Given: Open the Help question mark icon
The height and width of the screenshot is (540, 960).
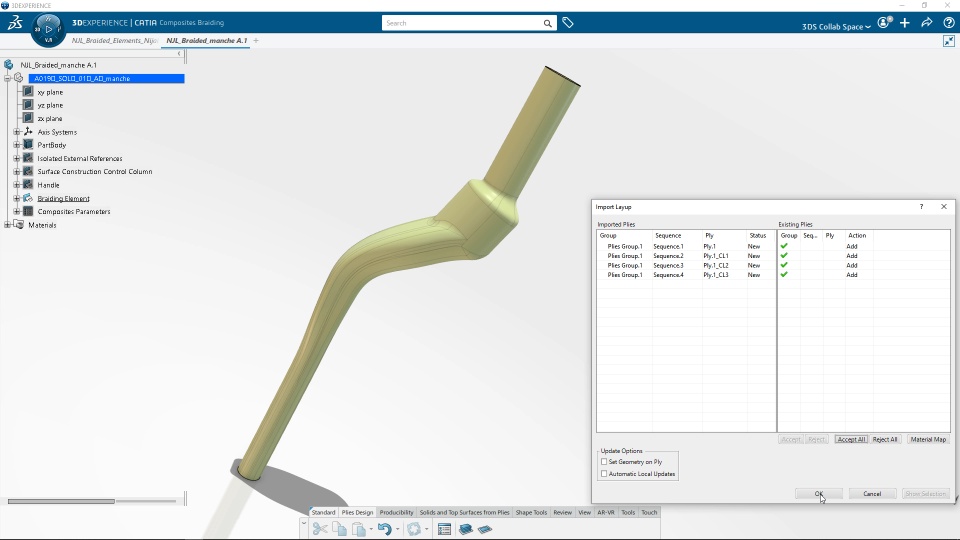Looking at the screenshot, I should coord(948,23).
